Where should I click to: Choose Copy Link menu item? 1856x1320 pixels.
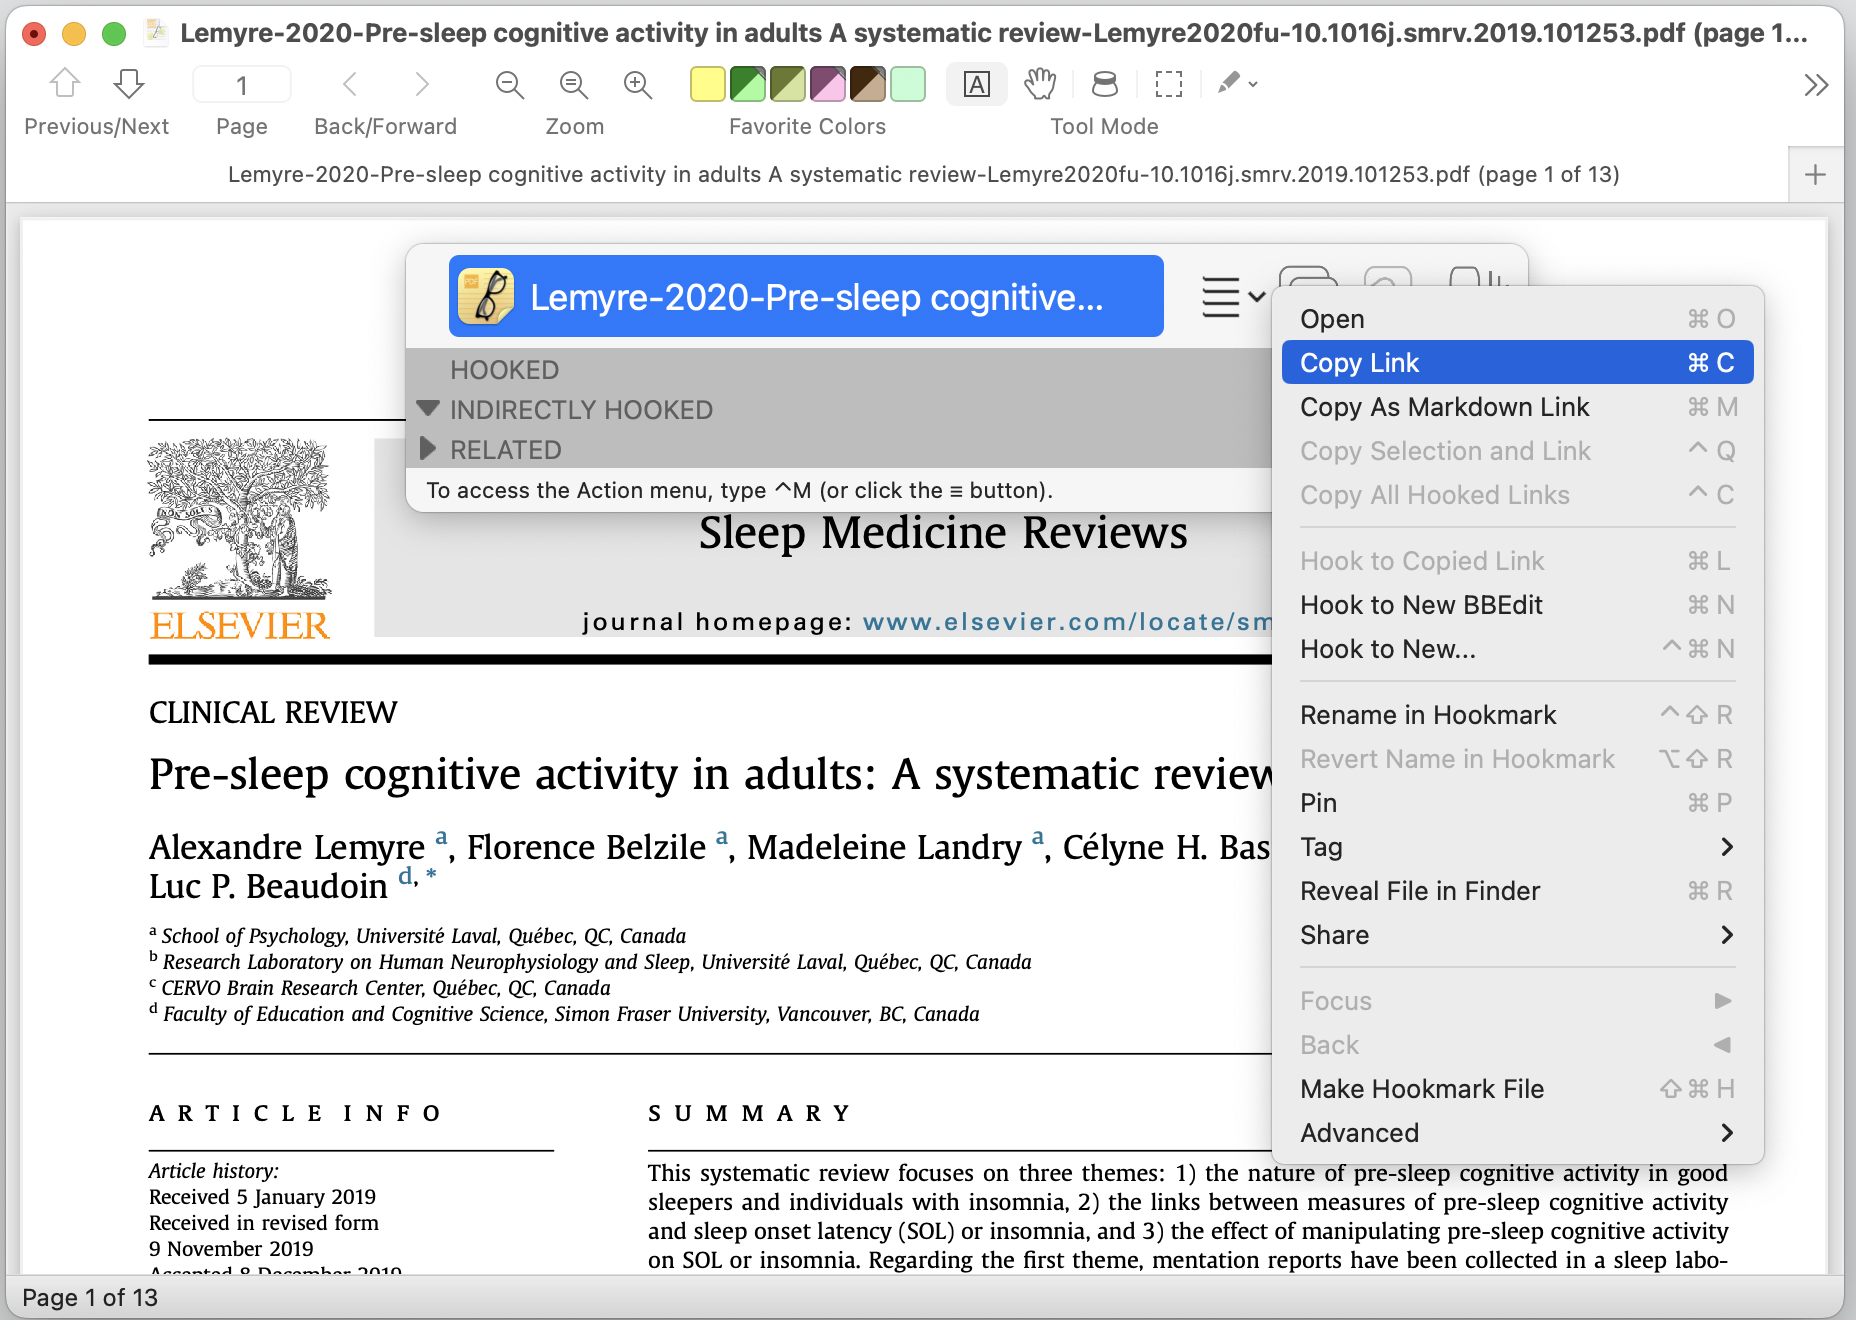(x=1517, y=363)
